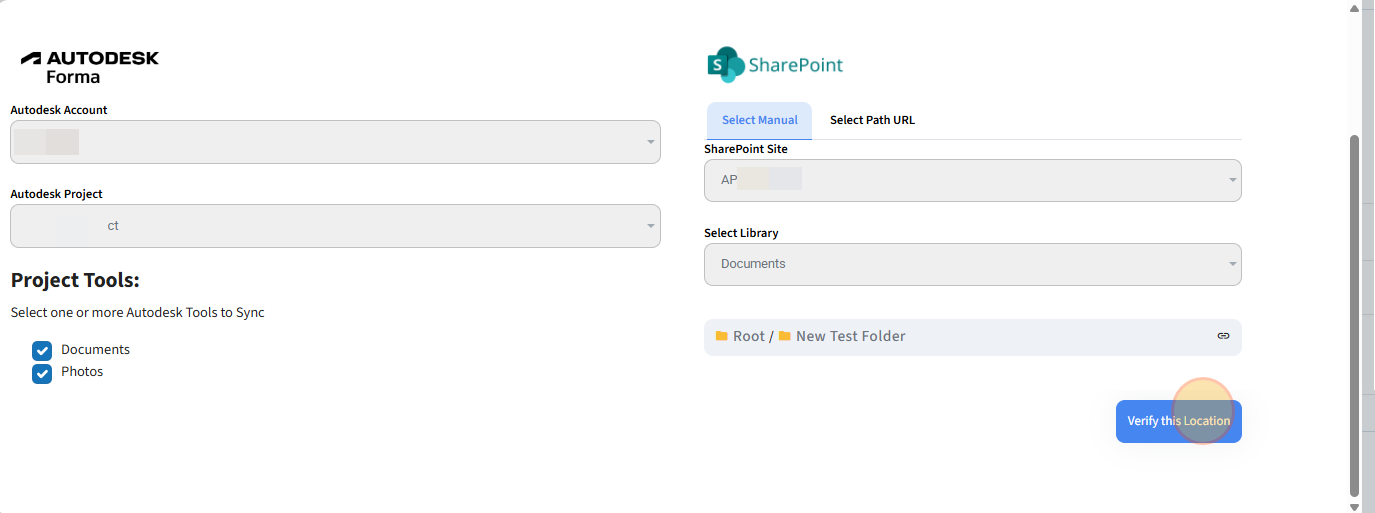Toggle the Photos checkbox
The width and height of the screenshot is (1375, 513).
[x=42, y=373]
